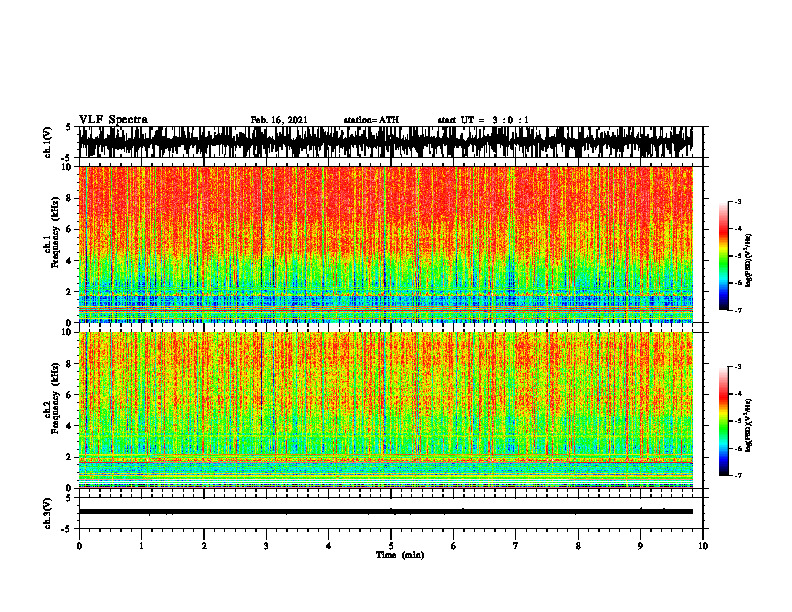
Task: Click the "6" minute tick label
Action: click(x=454, y=546)
